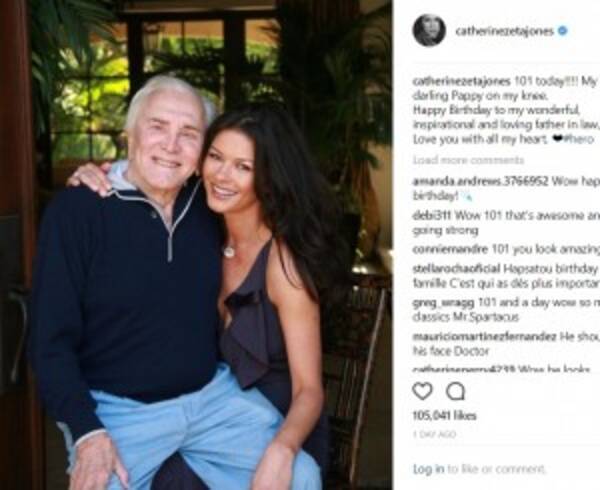Click the 1 DAY AGO timestamp

pyautogui.click(x=433, y=435)
